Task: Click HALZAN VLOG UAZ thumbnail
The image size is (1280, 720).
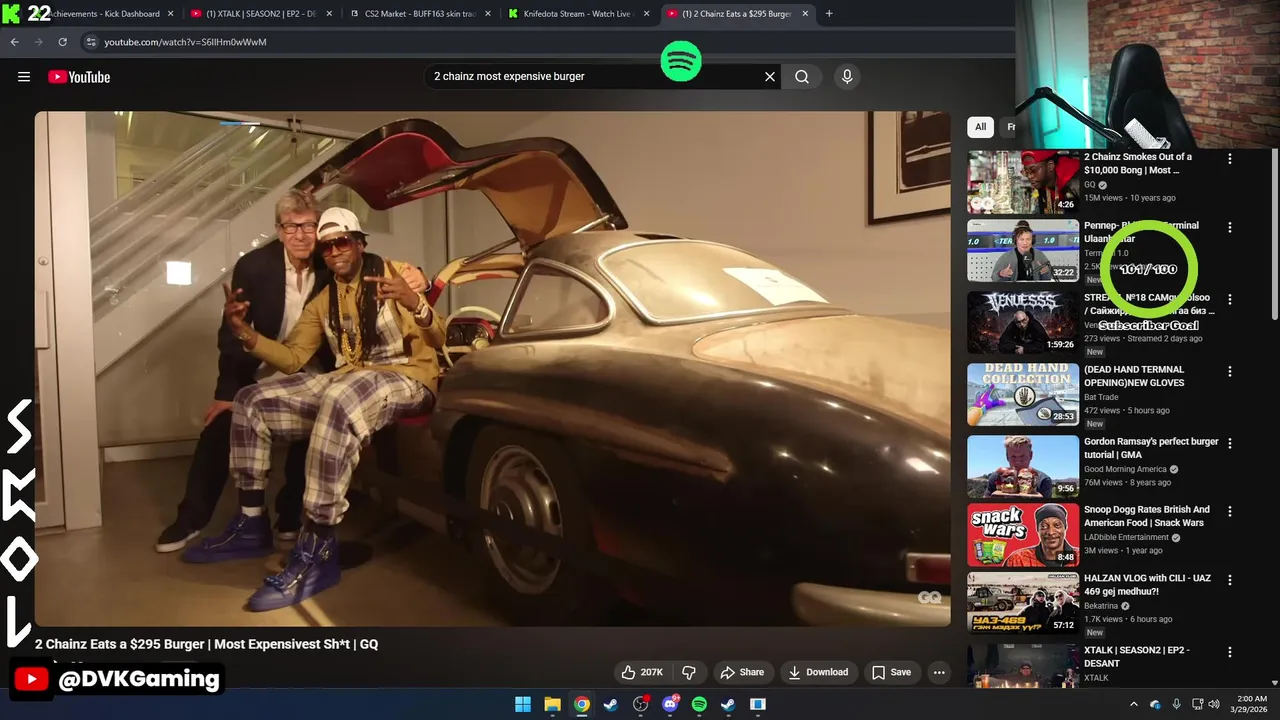Action: pos(1023,603)
